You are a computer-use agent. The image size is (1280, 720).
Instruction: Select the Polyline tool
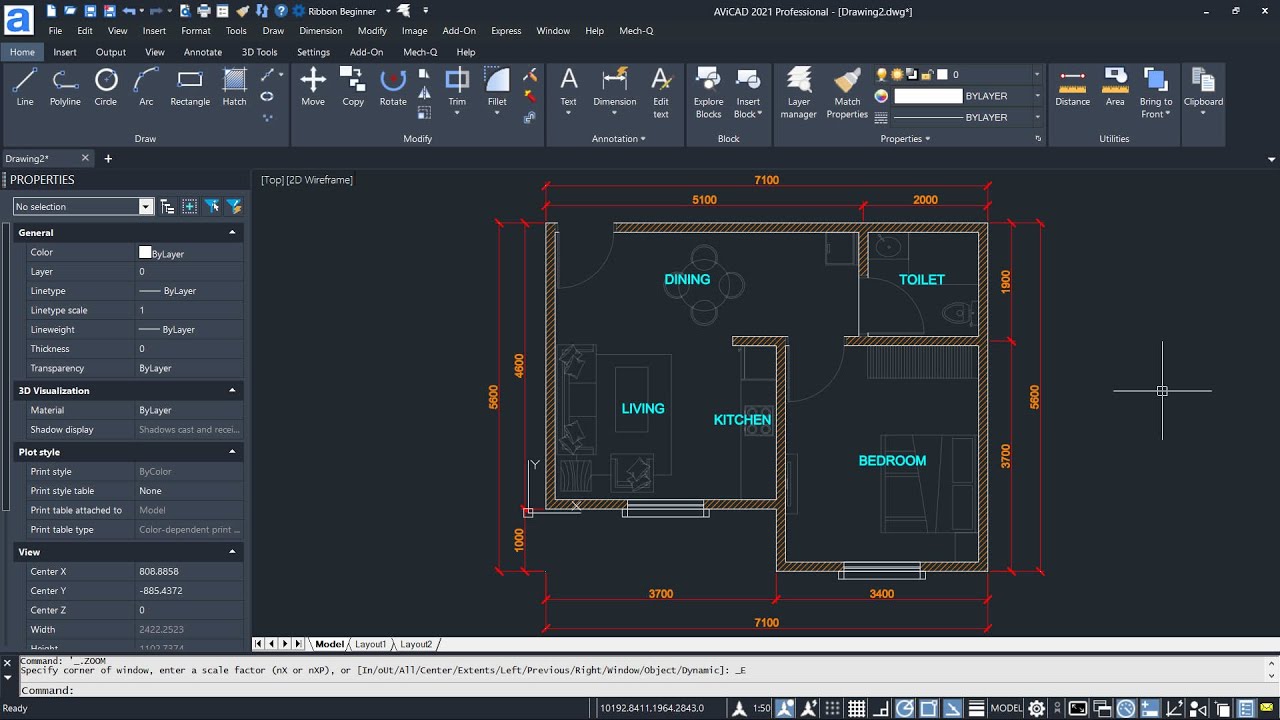point(65,87)
